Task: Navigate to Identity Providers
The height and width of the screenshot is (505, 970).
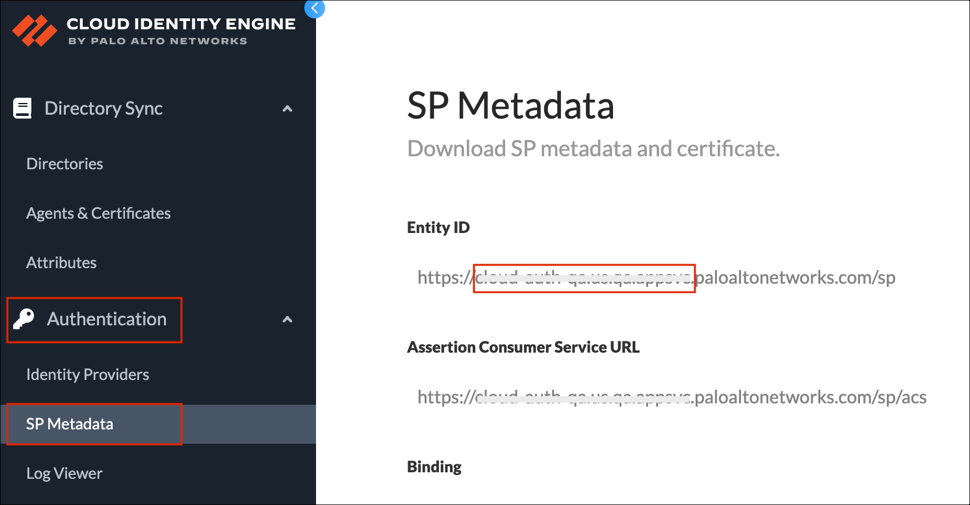Action: click(x=87, y=375)
